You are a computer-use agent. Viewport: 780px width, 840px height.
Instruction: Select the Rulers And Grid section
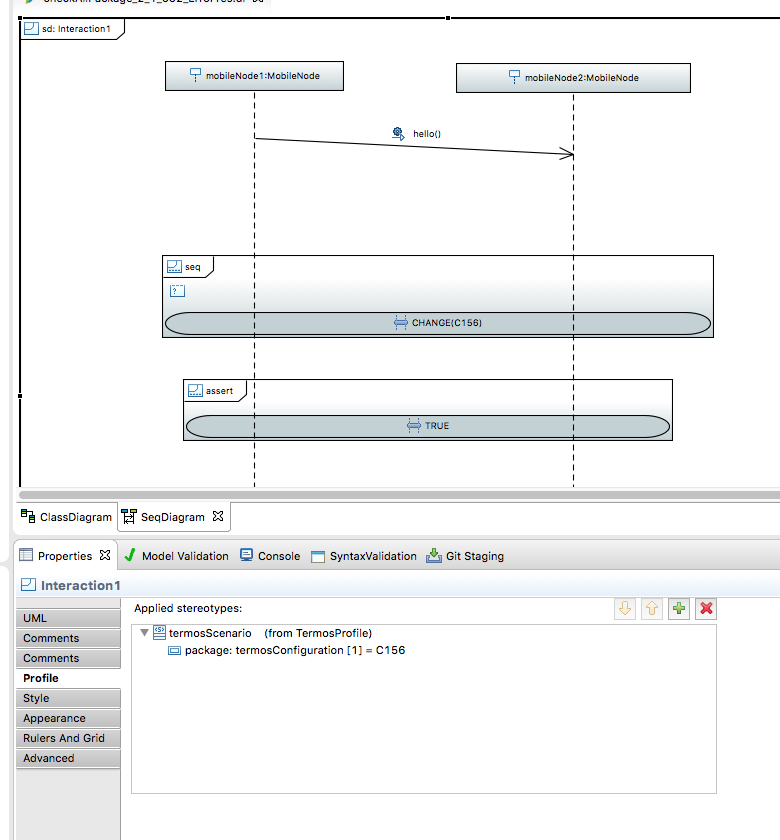pos(68,738)
